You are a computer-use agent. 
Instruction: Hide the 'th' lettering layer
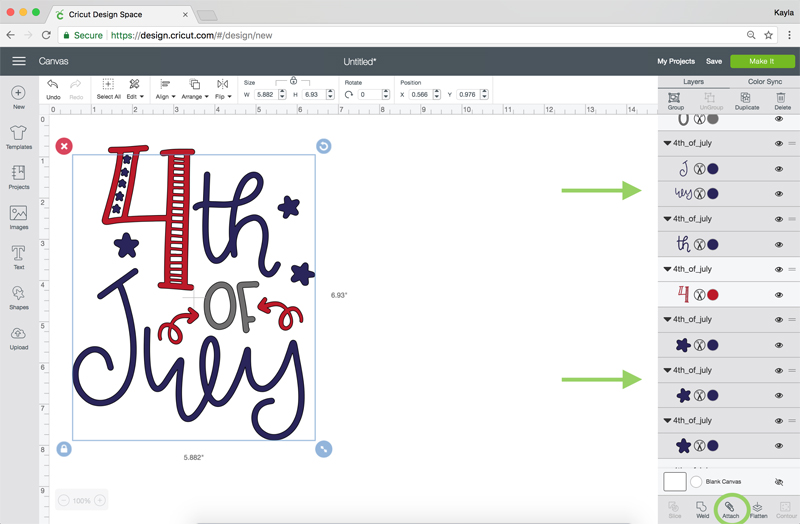coord(779,245)
